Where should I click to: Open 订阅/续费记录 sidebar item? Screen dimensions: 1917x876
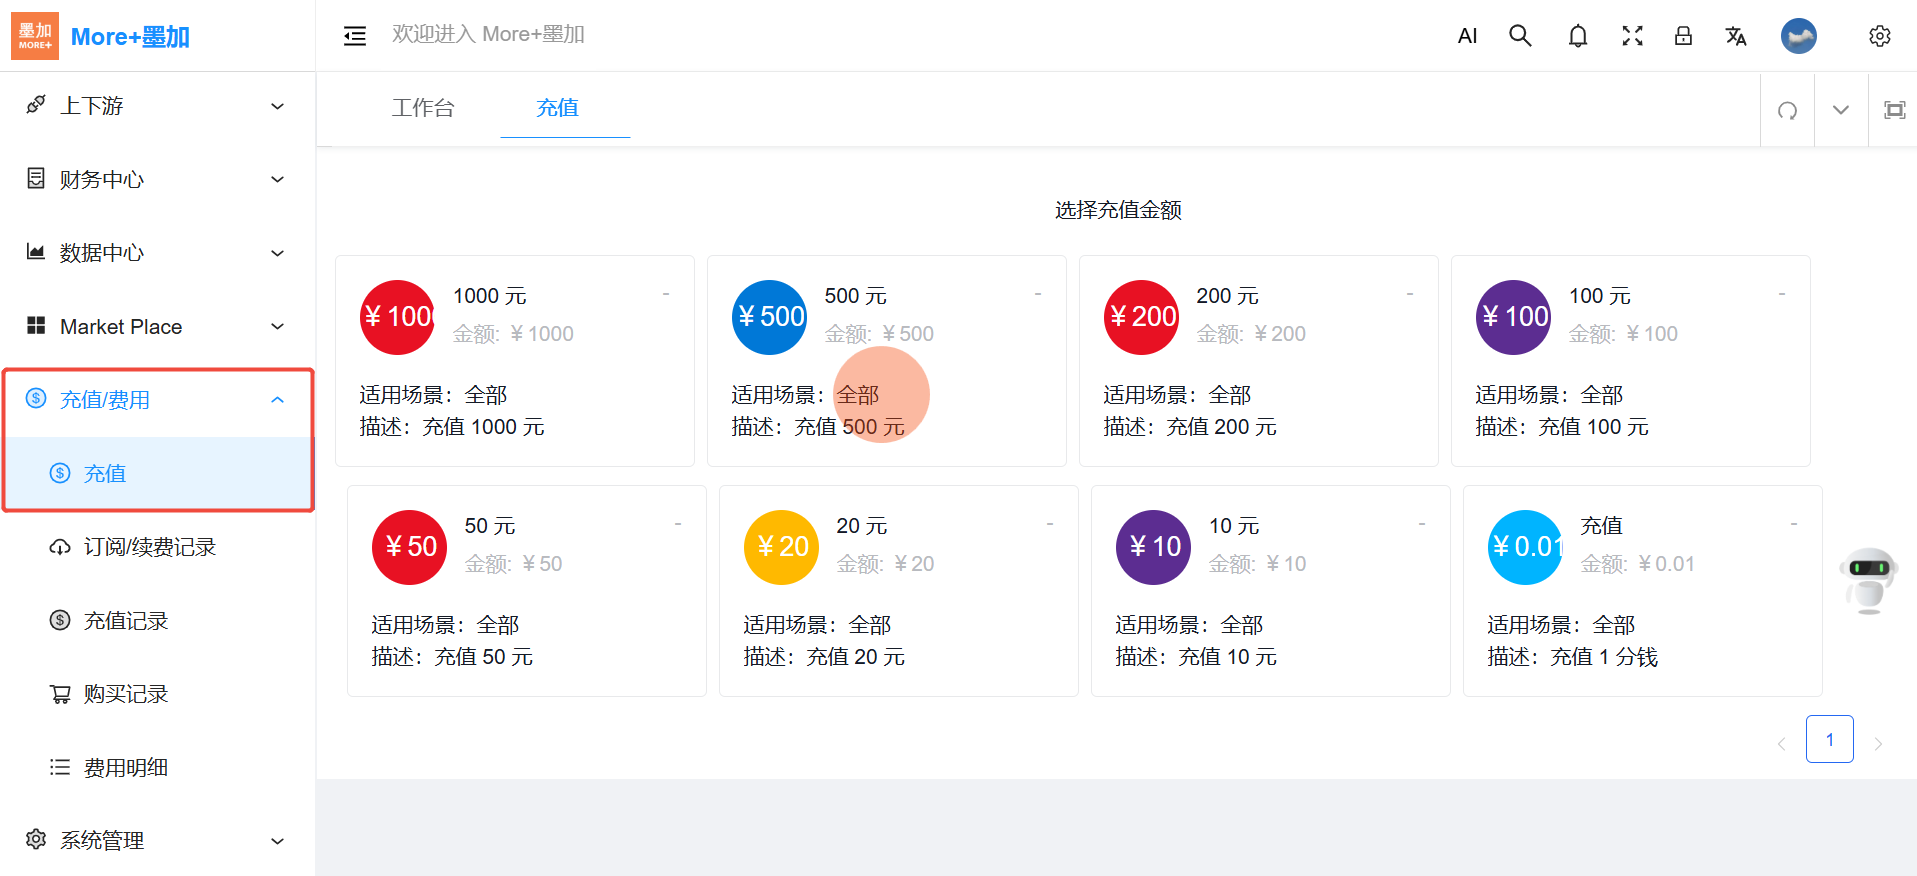point(149,547)
